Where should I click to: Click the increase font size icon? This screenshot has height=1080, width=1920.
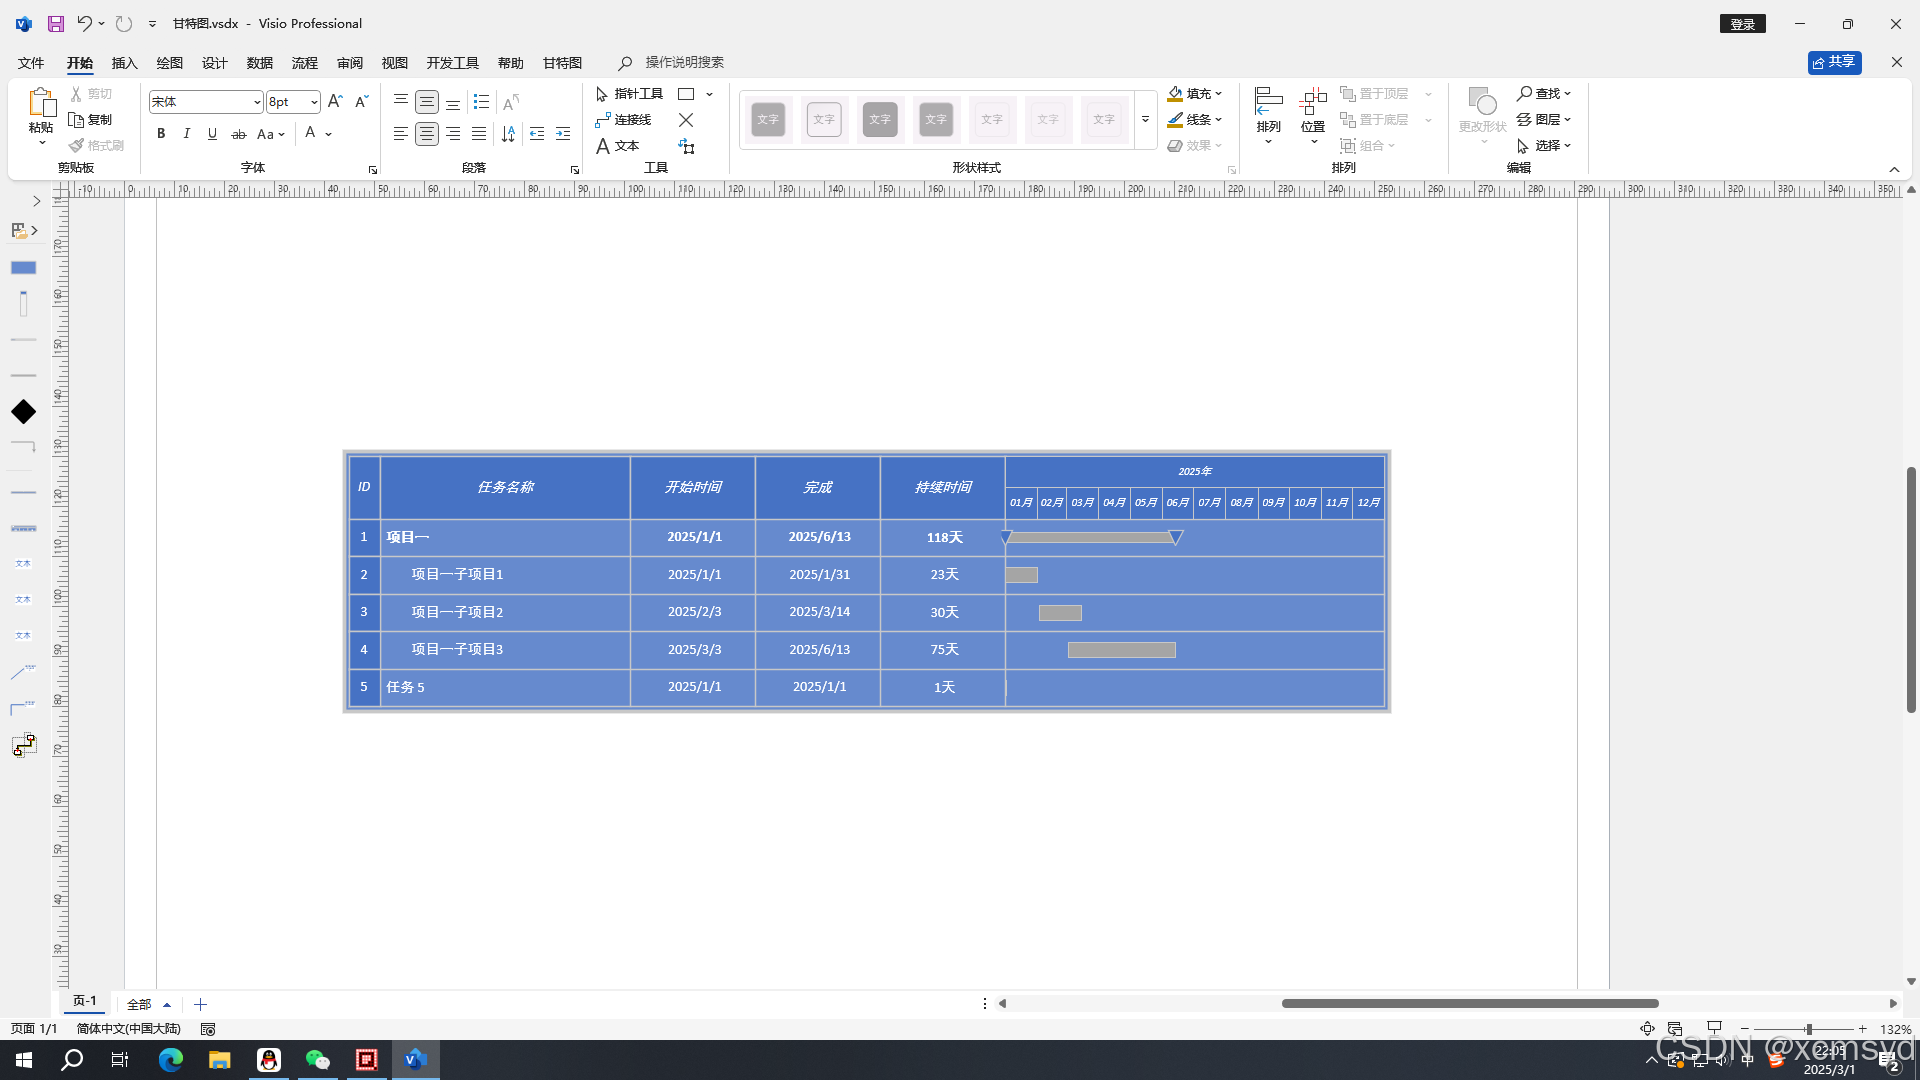(335, 102)
